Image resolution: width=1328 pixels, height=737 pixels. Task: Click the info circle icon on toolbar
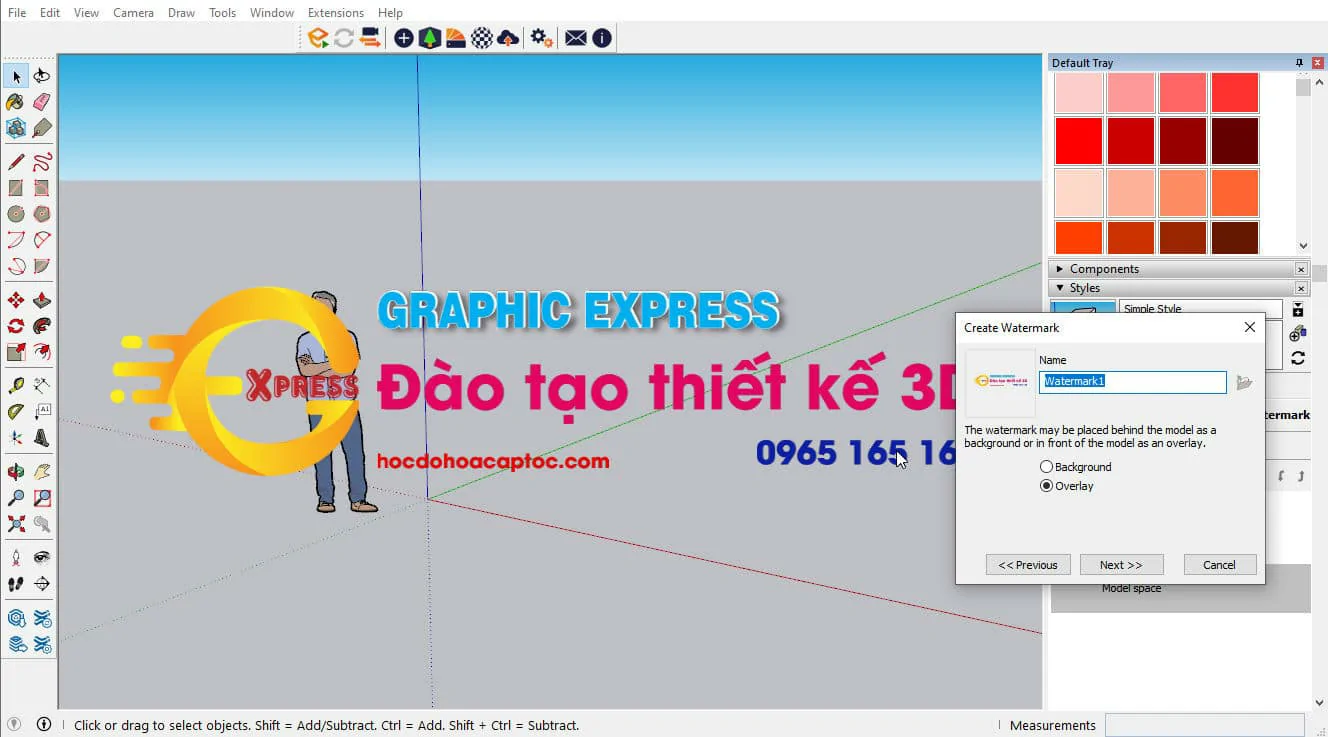click(x=601, y=37)
